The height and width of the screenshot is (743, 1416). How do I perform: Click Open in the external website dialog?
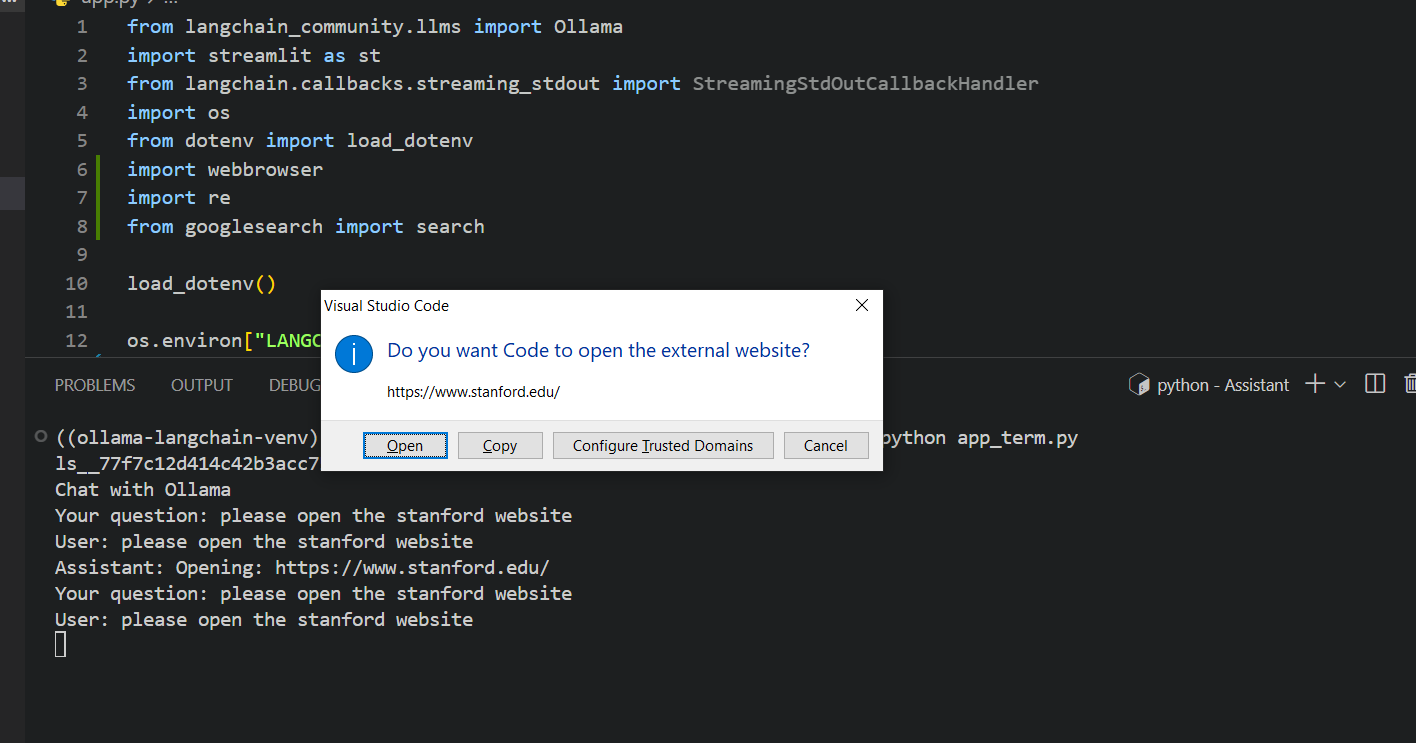click(405, 446)
